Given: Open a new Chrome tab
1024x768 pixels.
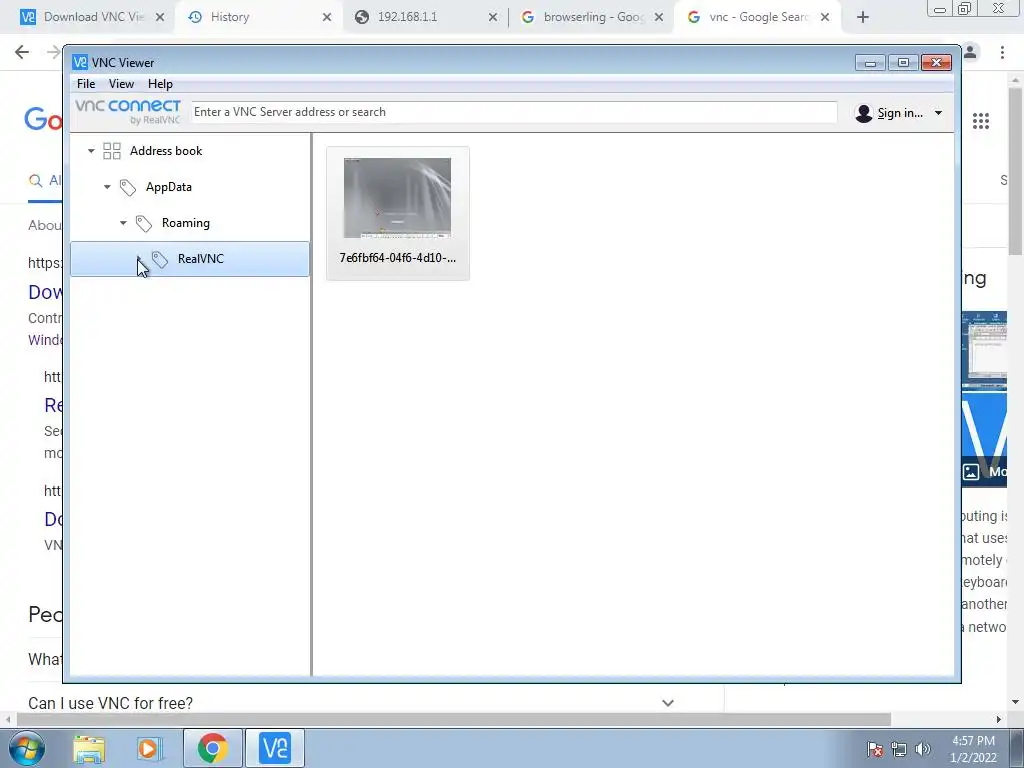Looking at the screenshot, I should [863, 18].
